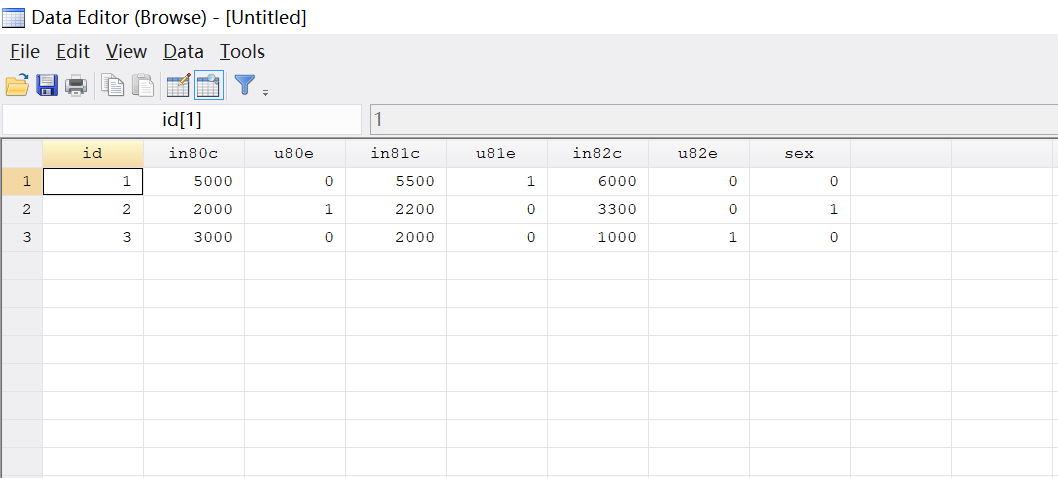Select the cell containing 6000 under in82c
Viewport: 1058px width, 478px height.
(597, 181)
